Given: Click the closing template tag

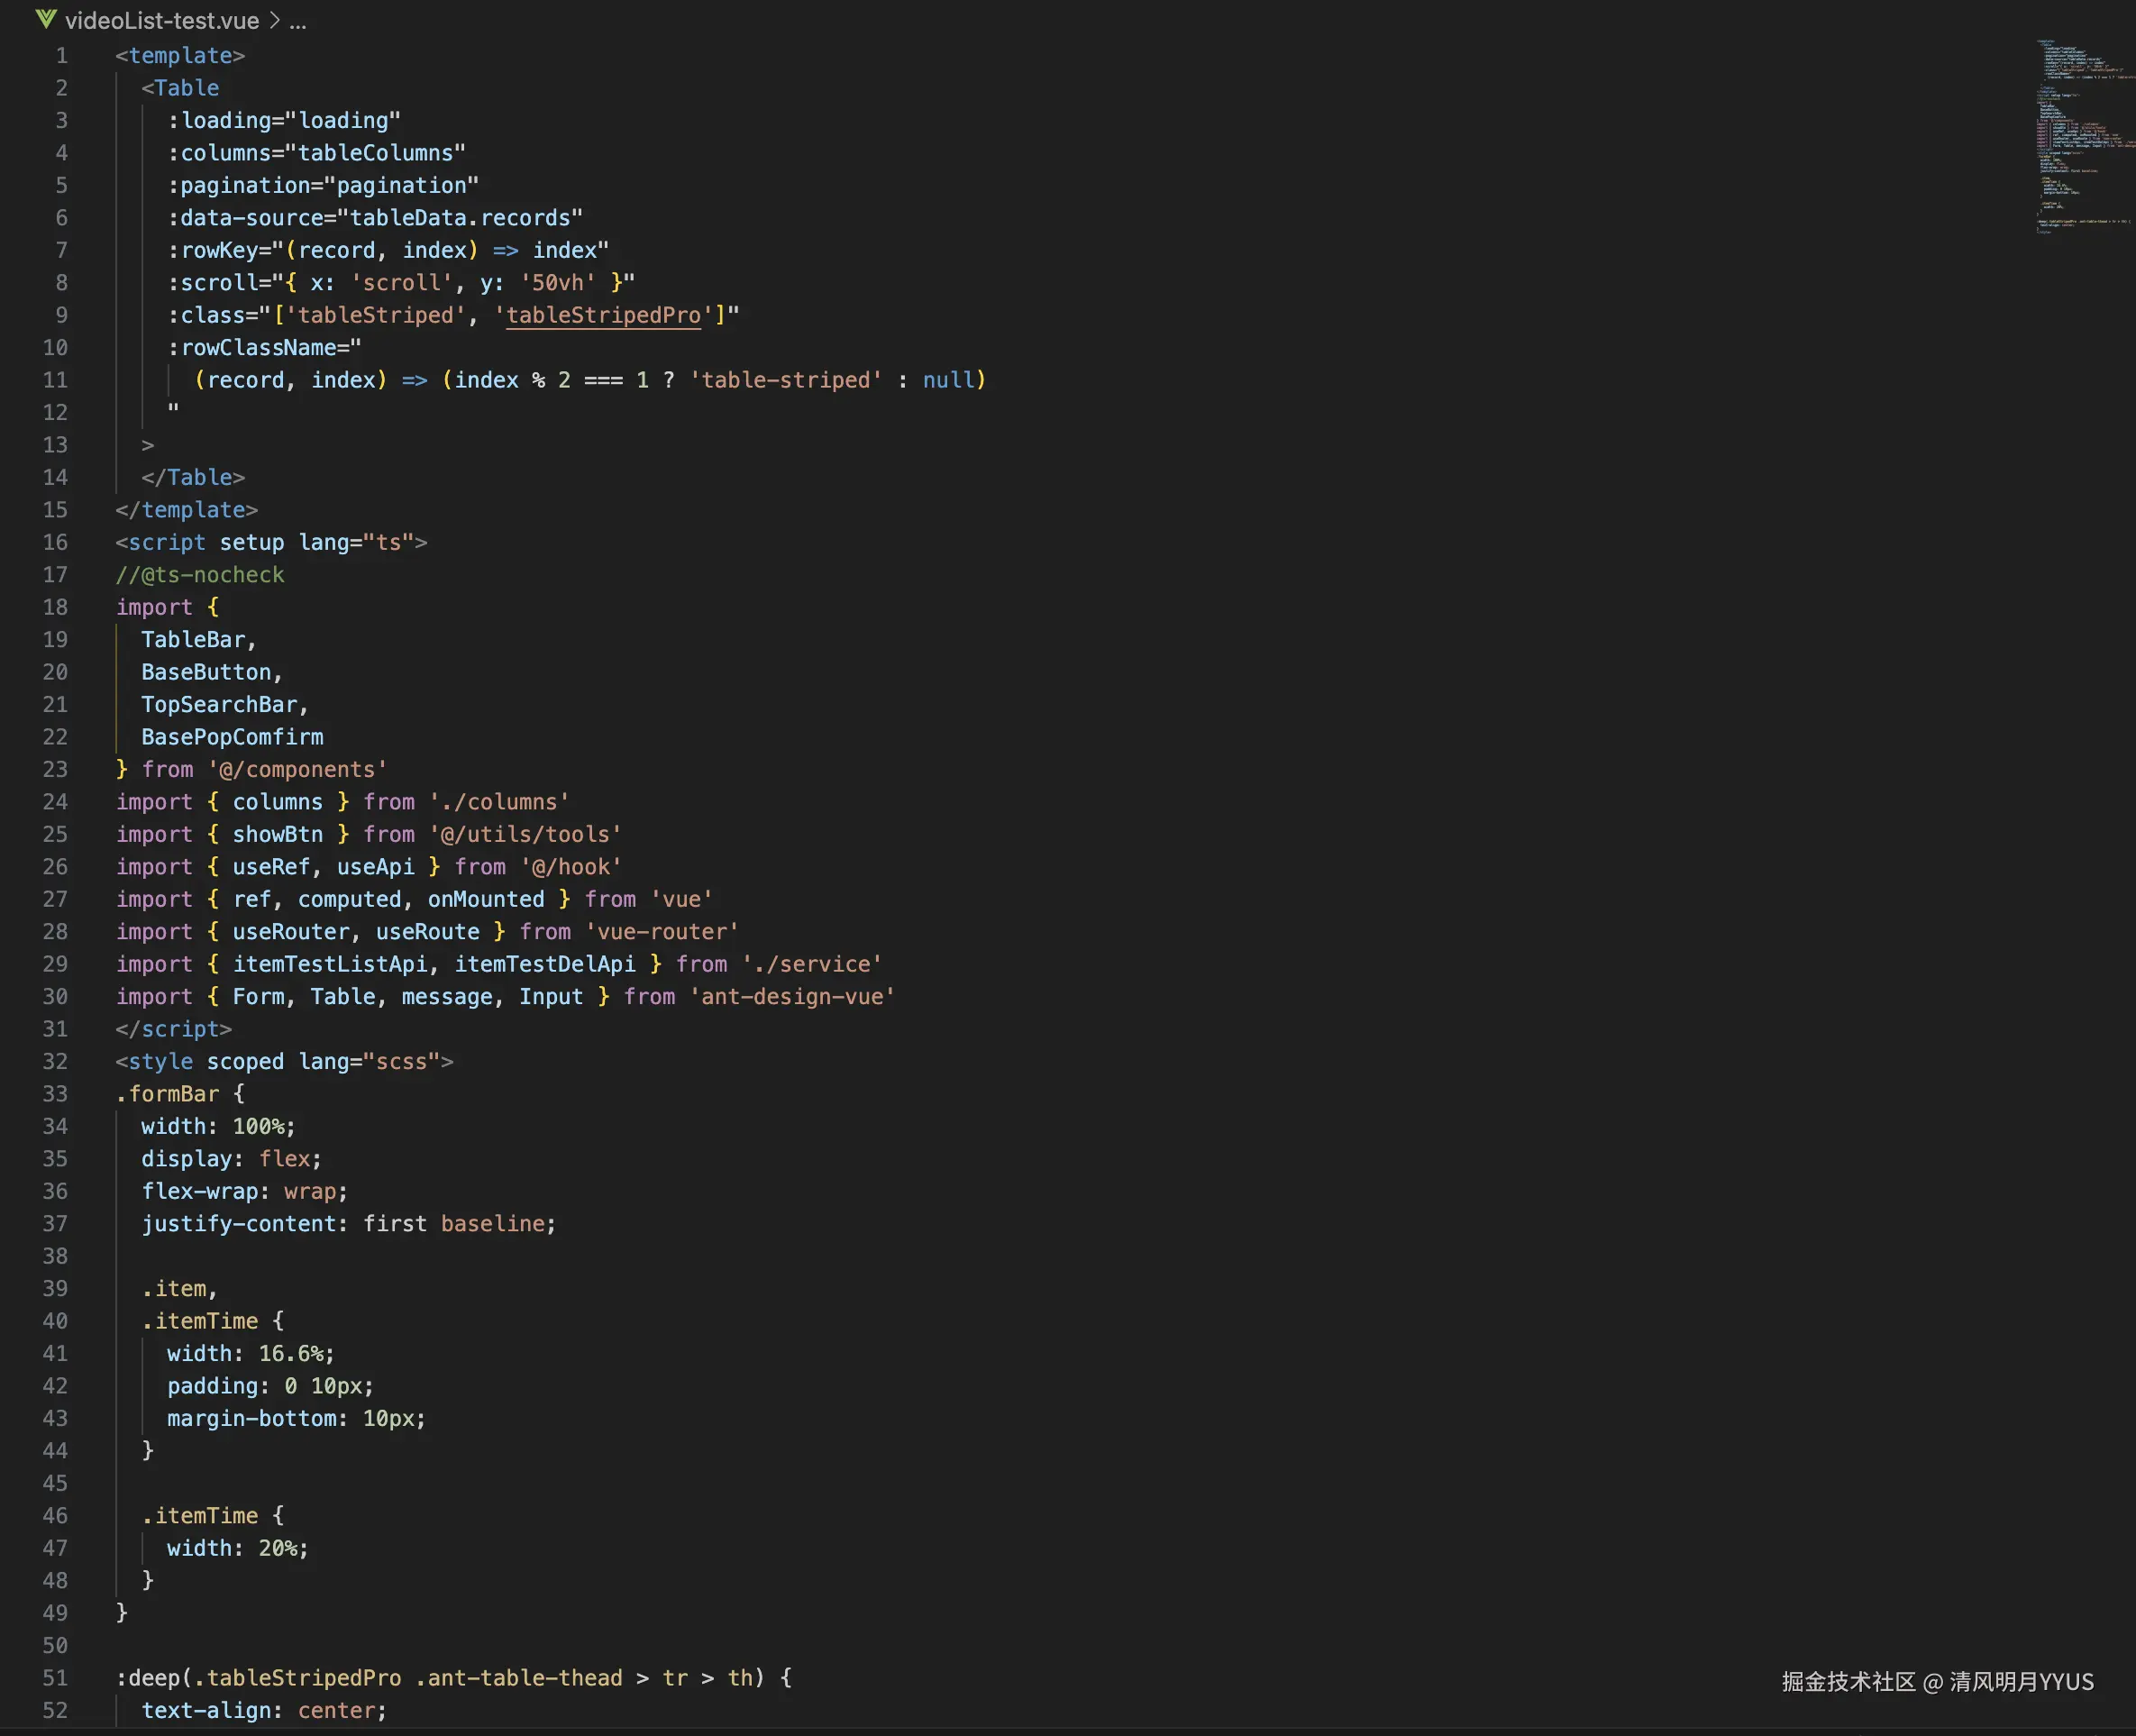Looking at the screenshot, I should point(186,510).
